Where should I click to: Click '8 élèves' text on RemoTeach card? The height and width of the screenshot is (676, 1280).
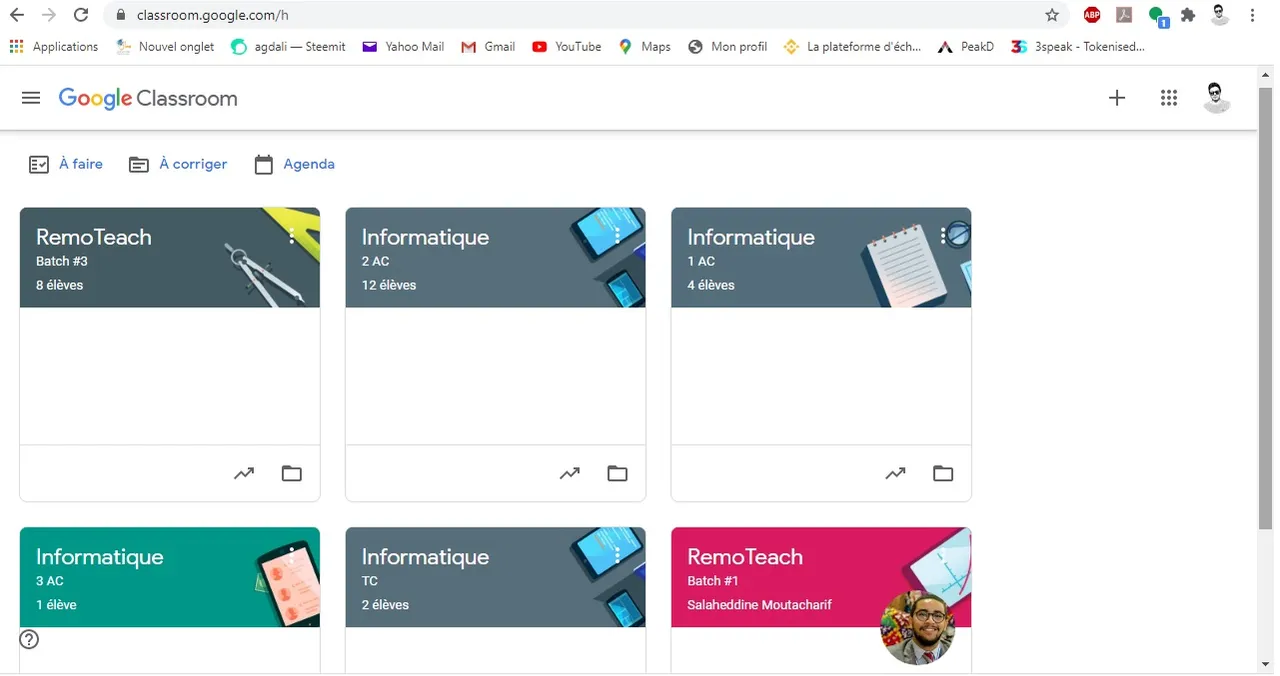[60, 285]
